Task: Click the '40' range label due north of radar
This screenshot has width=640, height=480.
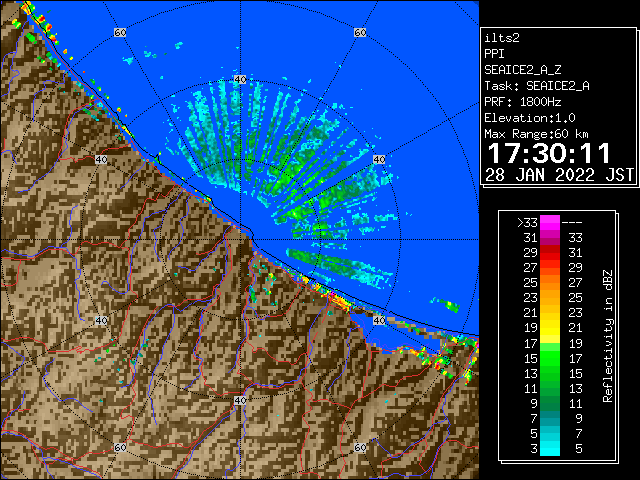Action: [x=240, y=79]
